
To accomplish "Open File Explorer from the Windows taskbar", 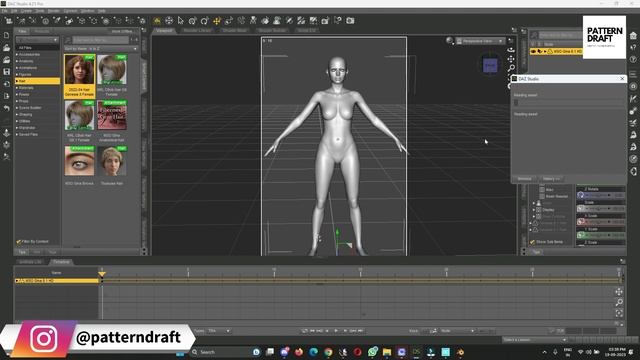I will [x=387, y=352].
